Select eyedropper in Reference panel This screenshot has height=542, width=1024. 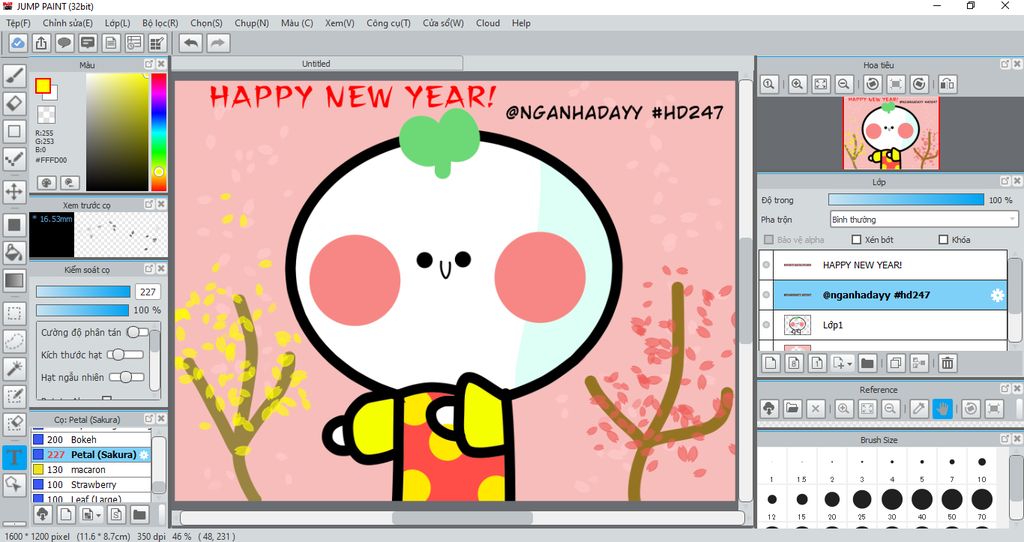918,409
